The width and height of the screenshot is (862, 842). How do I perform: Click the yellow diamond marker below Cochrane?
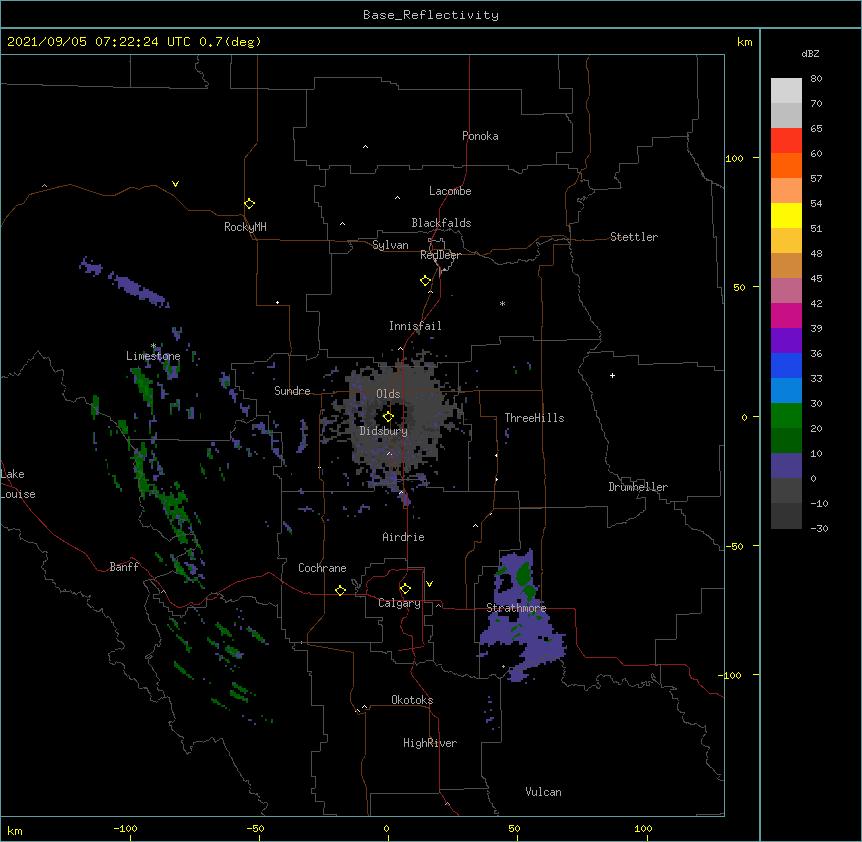tap(340, 590)
